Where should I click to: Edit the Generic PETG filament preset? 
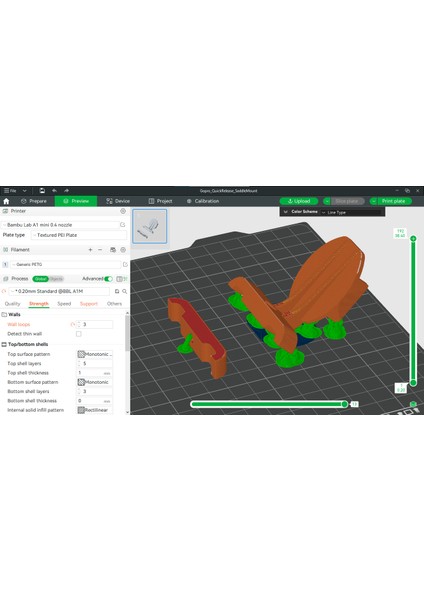pyautogui.click(x=125, y=264)
